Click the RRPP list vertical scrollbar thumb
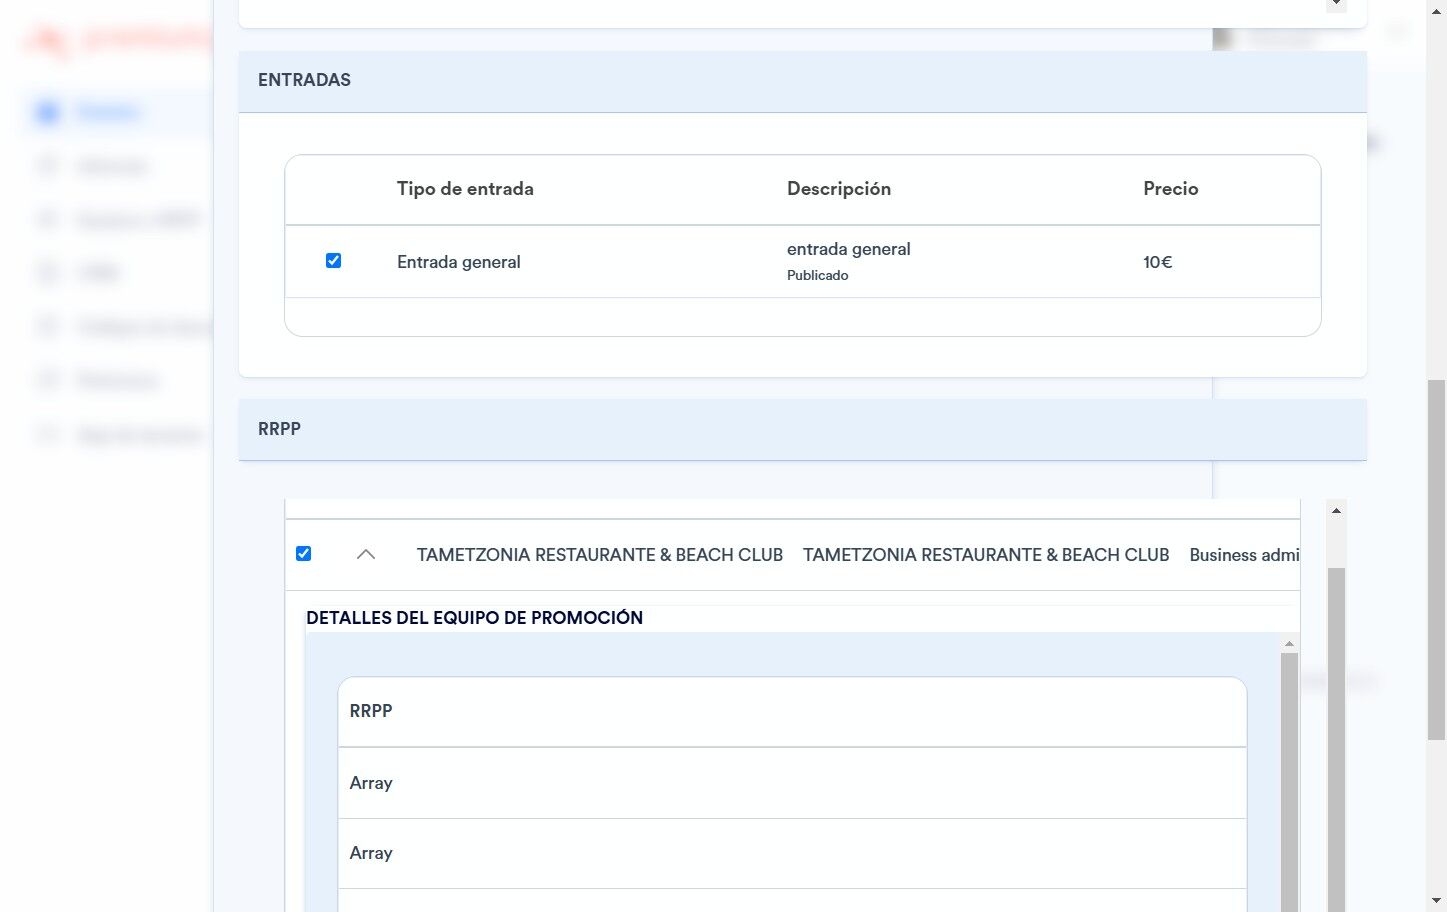1447x912 pixels. (x=1336, y=740)
